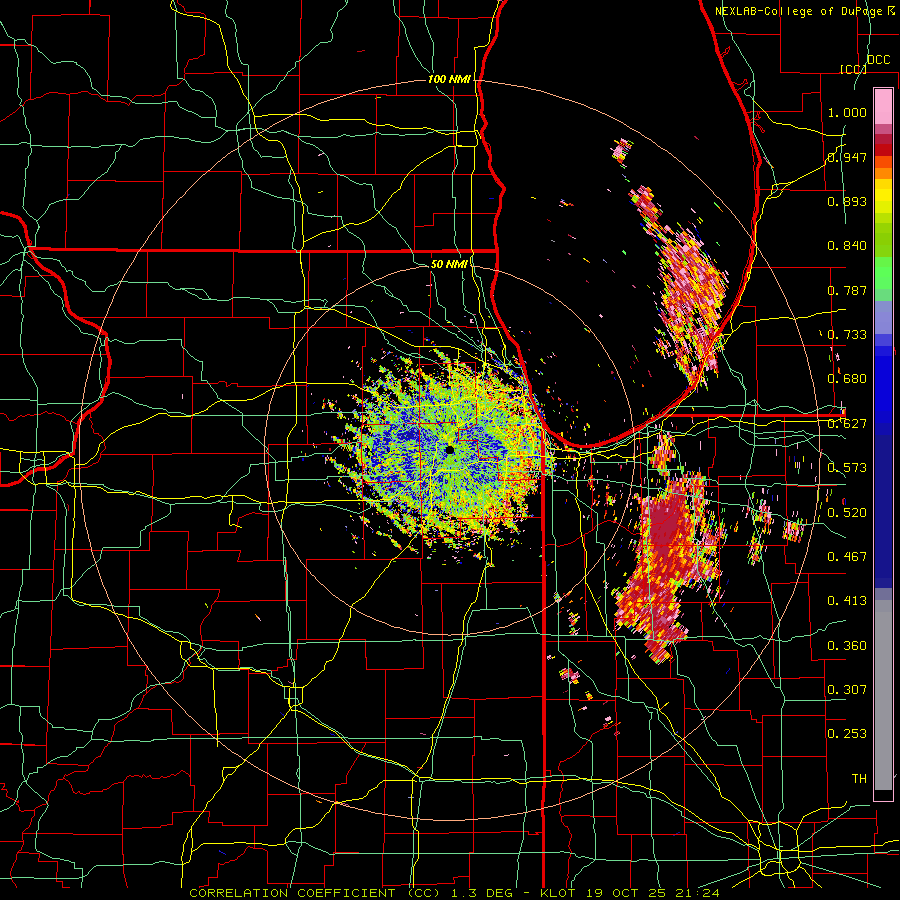
Task: Click the pink top segment of the color bar
Action: click(883, 106)
